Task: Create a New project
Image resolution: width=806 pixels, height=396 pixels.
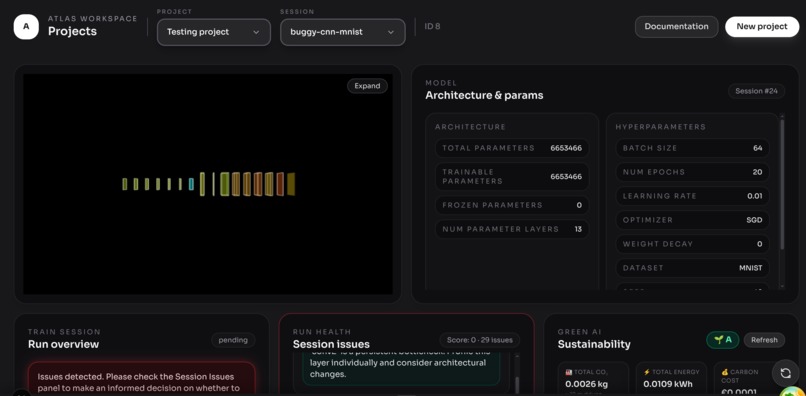Action: tap(762, 27)
